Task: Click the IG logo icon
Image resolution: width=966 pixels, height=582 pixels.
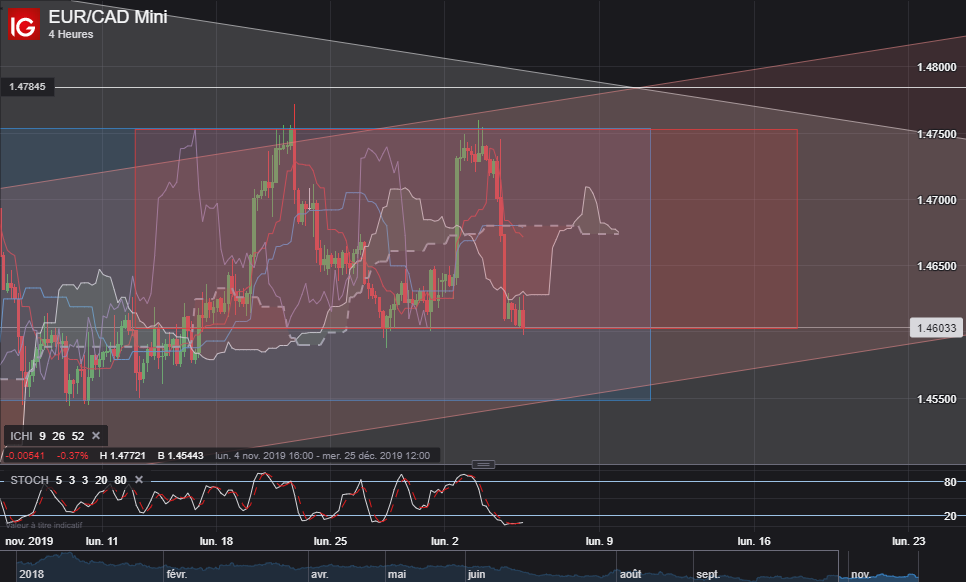Action: (x=23, y=24)
